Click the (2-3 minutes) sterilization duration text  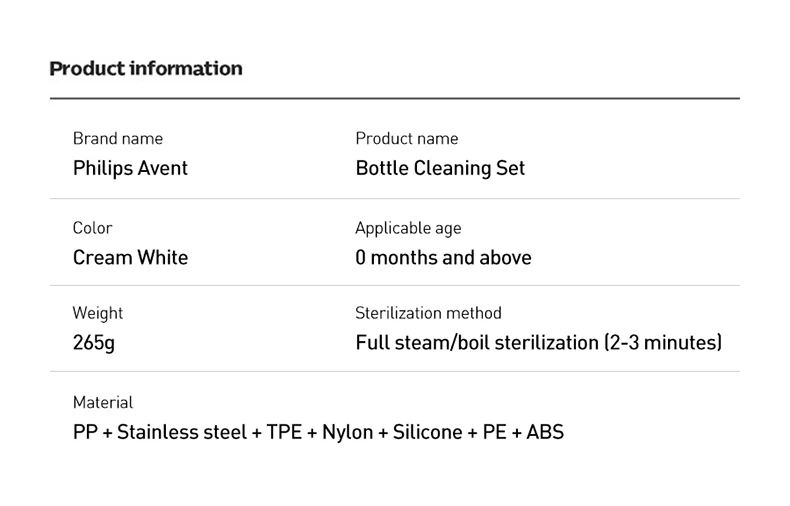[662, 343]
